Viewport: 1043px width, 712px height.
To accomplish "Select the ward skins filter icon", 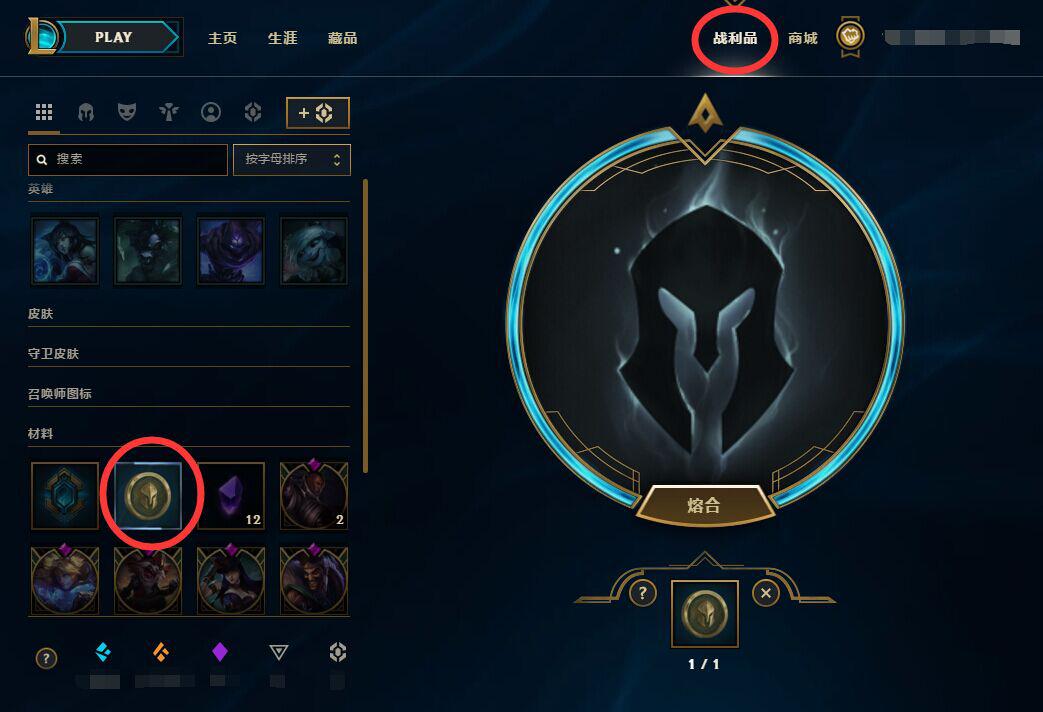I will [x=169, y=112].
